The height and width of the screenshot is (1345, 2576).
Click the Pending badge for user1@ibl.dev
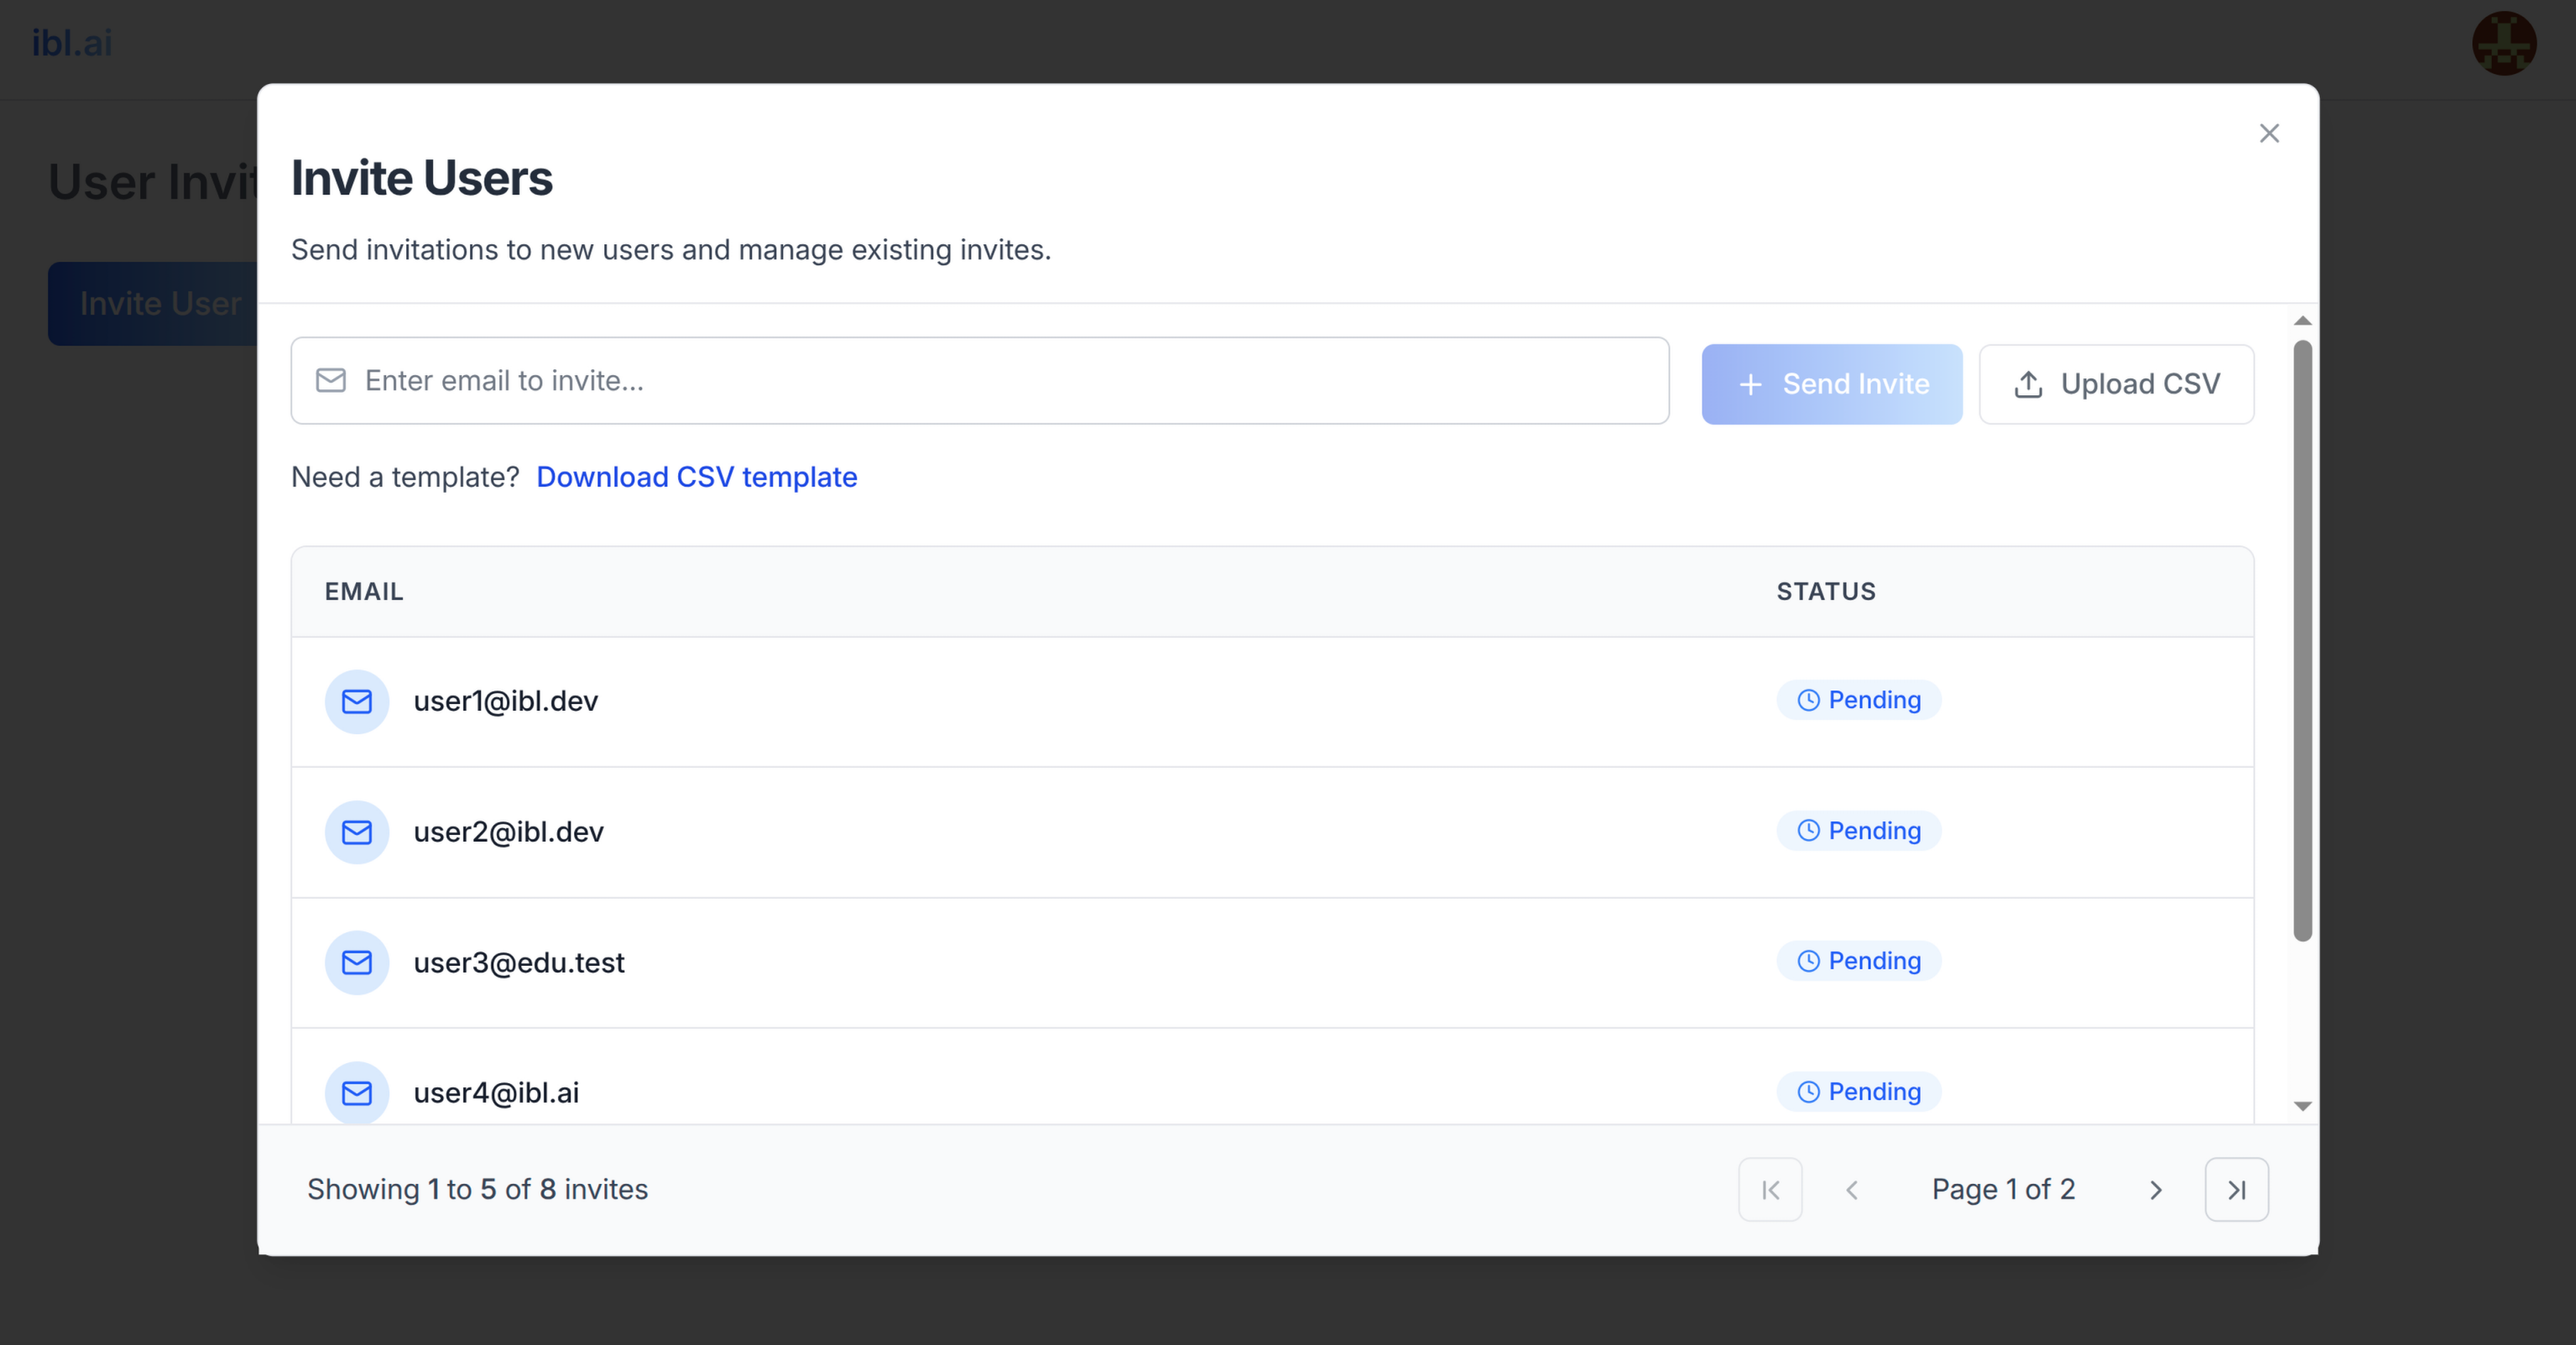coord(1859,700)
